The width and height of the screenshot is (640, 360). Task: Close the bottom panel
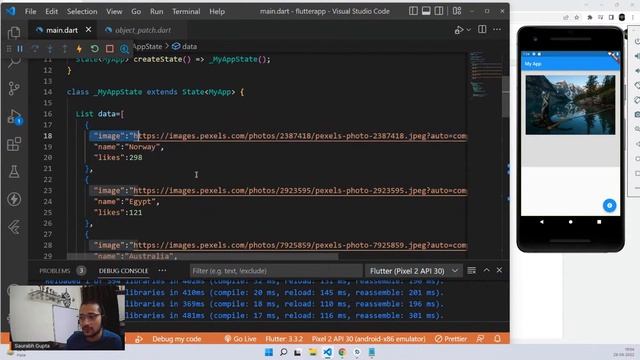[499, 270]
